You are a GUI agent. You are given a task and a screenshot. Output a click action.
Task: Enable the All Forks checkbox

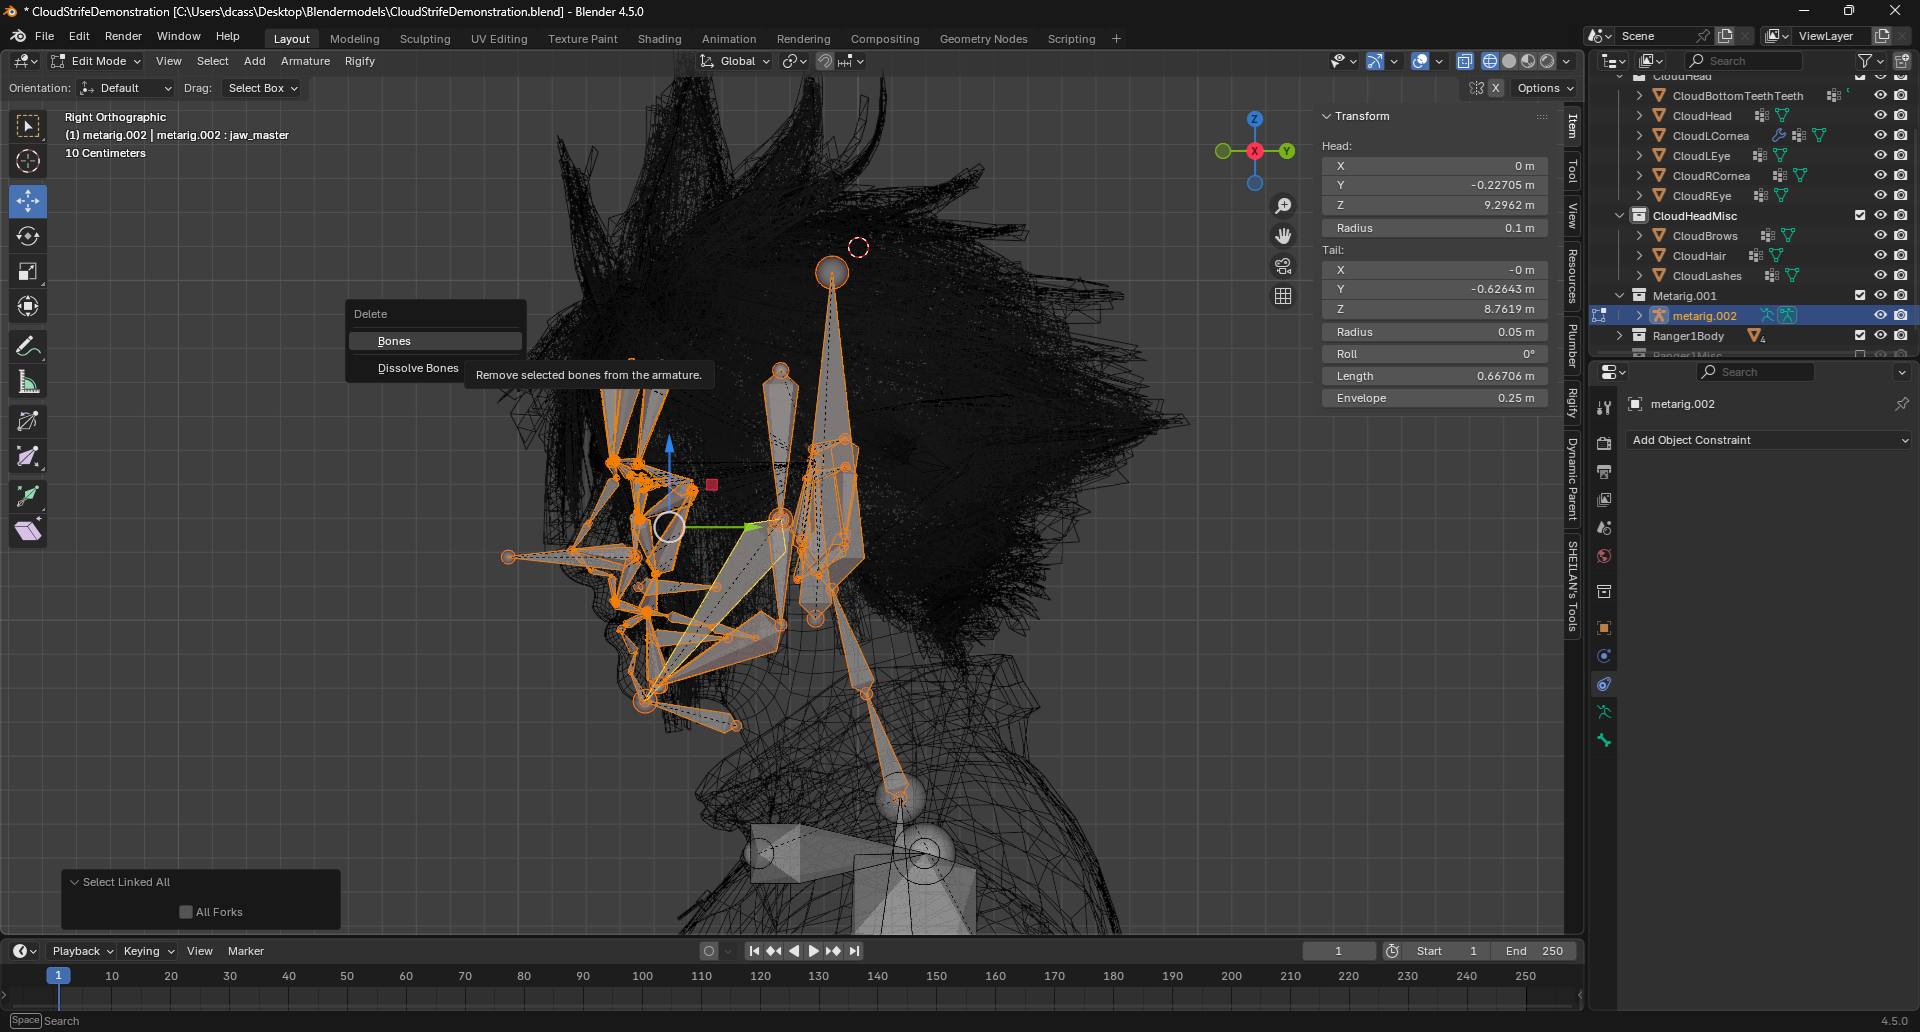pyautogui.click(x=186, y=912)
